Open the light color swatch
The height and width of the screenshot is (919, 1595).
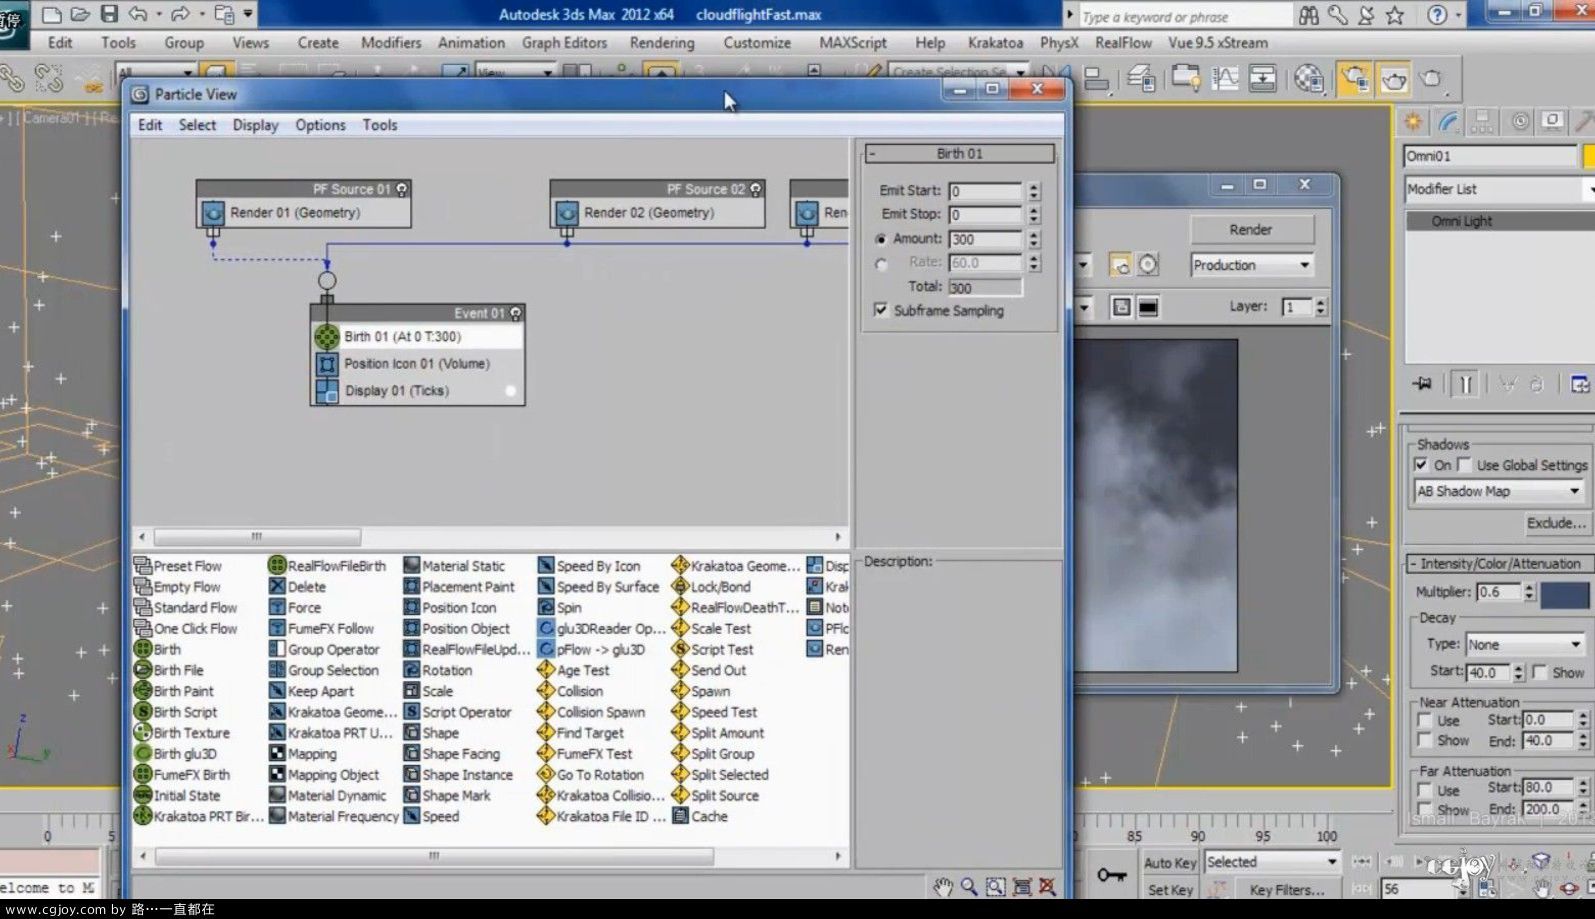(1565, 594)
